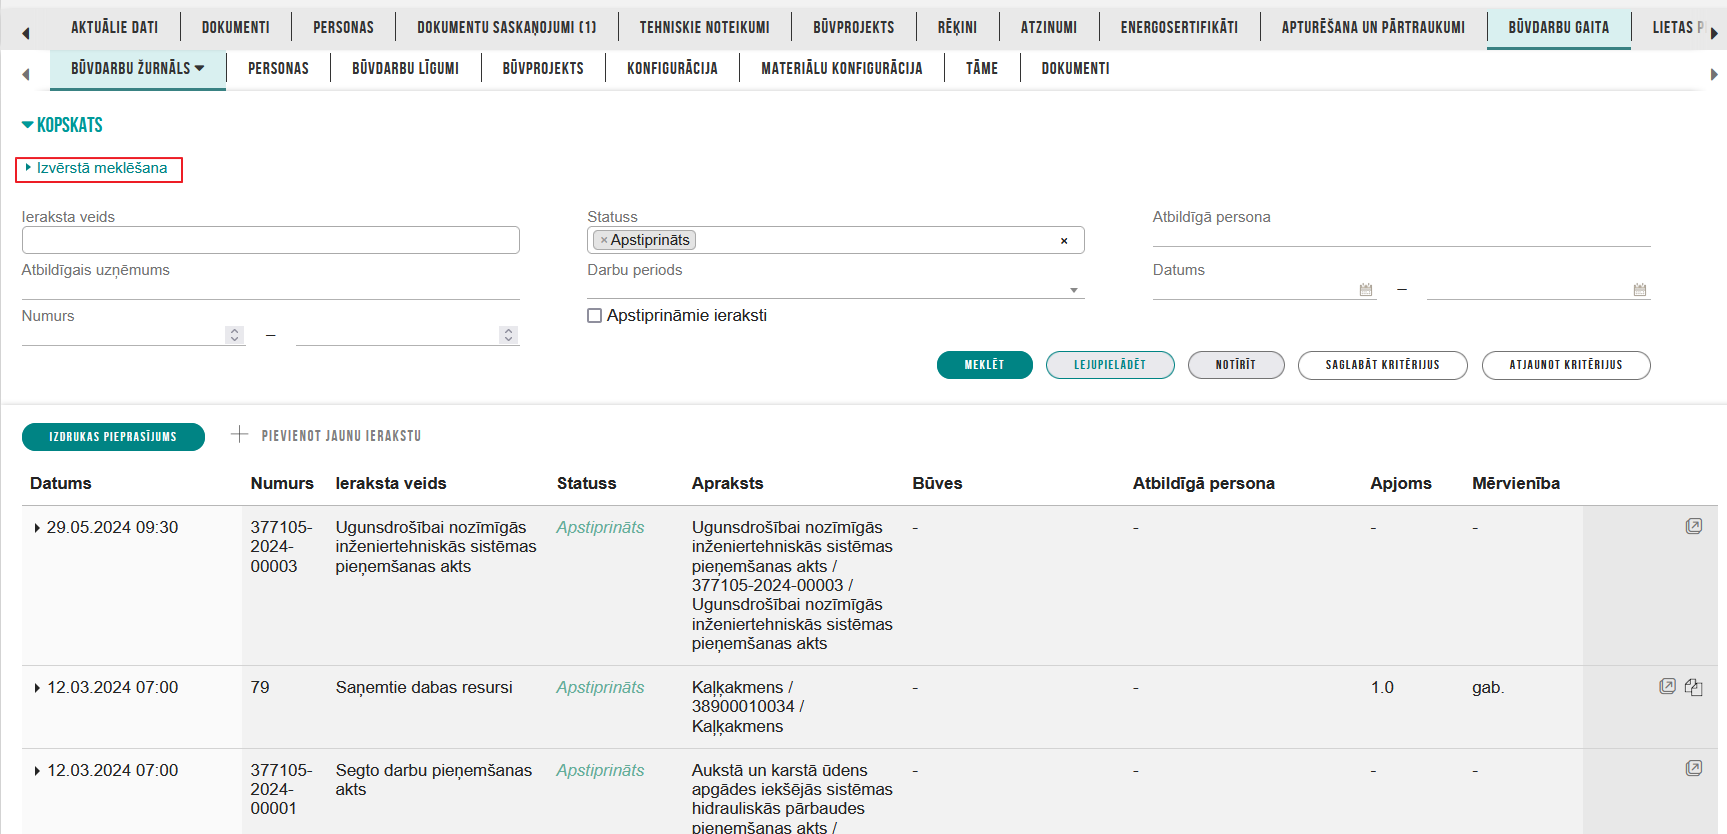Viewport: 1727px width, 834px height.
Task: Open the Energosertifikāti tab
Action: (1179, 27)
